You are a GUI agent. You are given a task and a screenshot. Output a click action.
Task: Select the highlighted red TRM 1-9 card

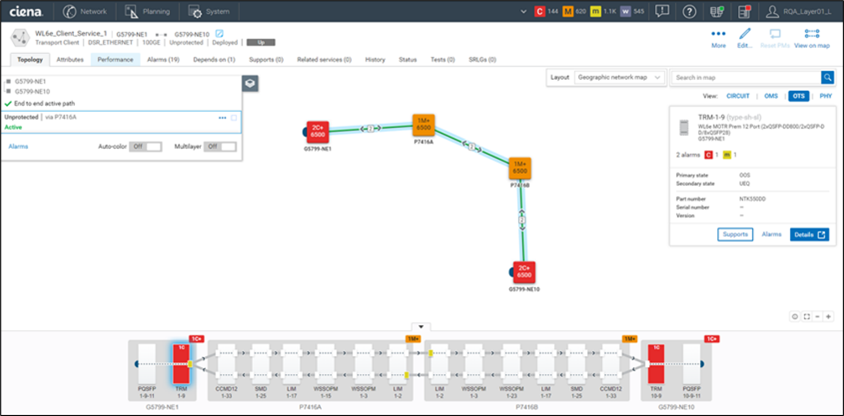tap(181, 364)
